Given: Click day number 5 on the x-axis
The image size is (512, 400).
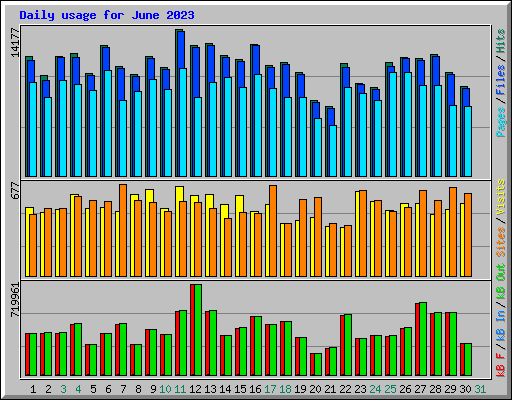Looking at the screenshot, I should coord(93,389).
